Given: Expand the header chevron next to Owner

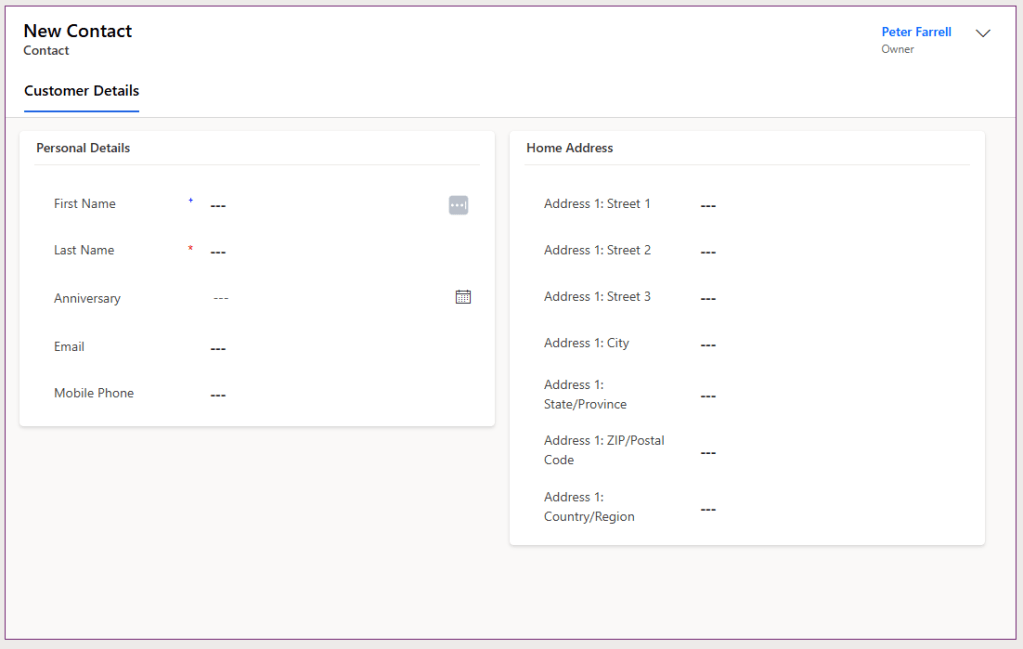Looking at the screenshot, I should (x=983, y=33).
